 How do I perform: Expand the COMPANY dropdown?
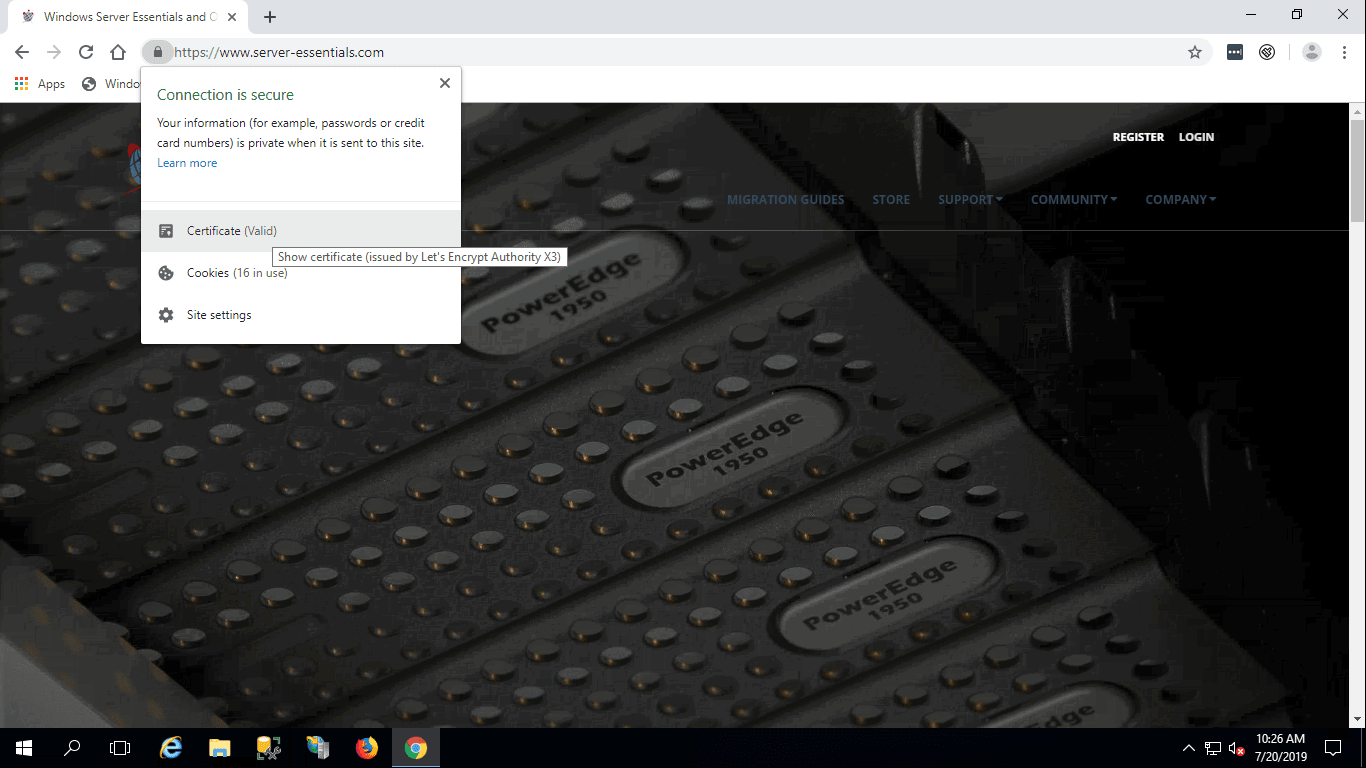click(x=1181, y=200)
